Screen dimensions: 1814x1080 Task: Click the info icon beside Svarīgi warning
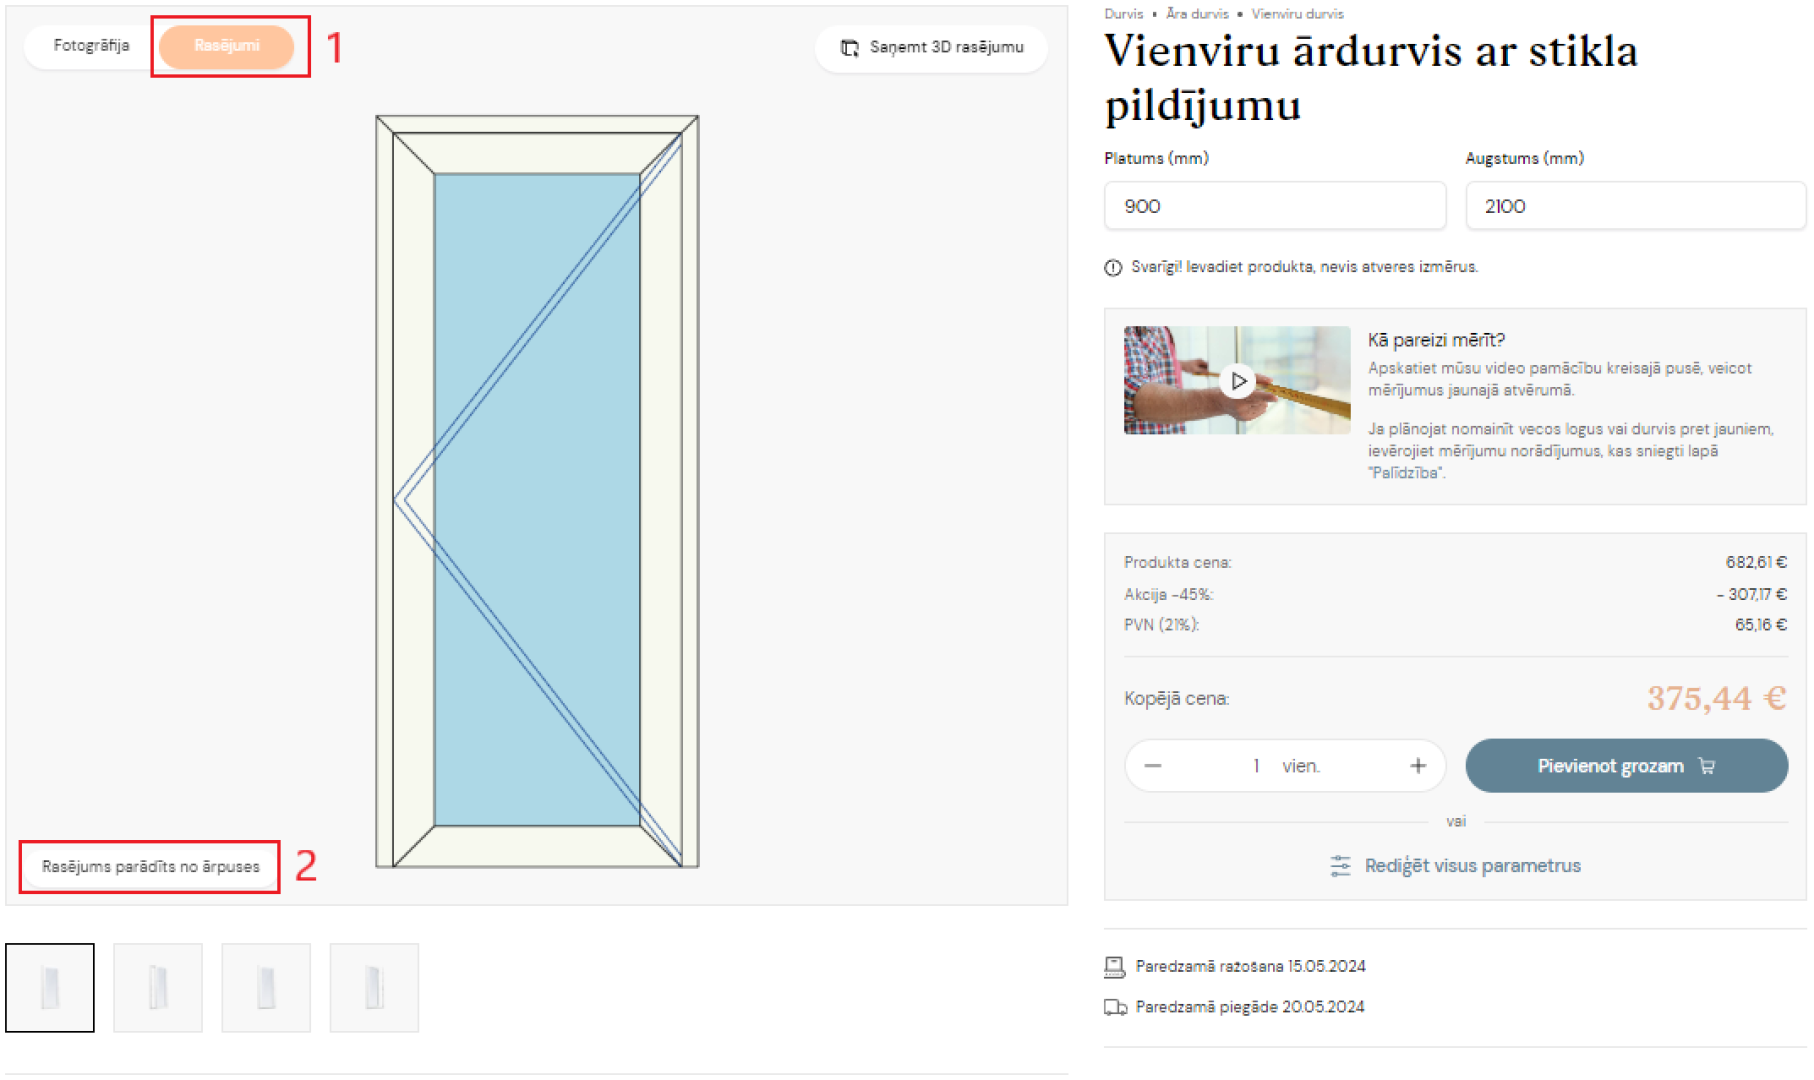tap(1113, 268)
